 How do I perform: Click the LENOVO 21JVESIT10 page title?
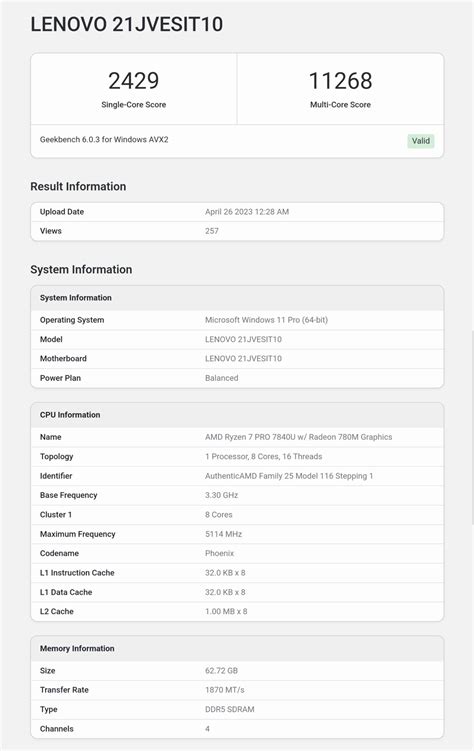(x=126, y=24)
